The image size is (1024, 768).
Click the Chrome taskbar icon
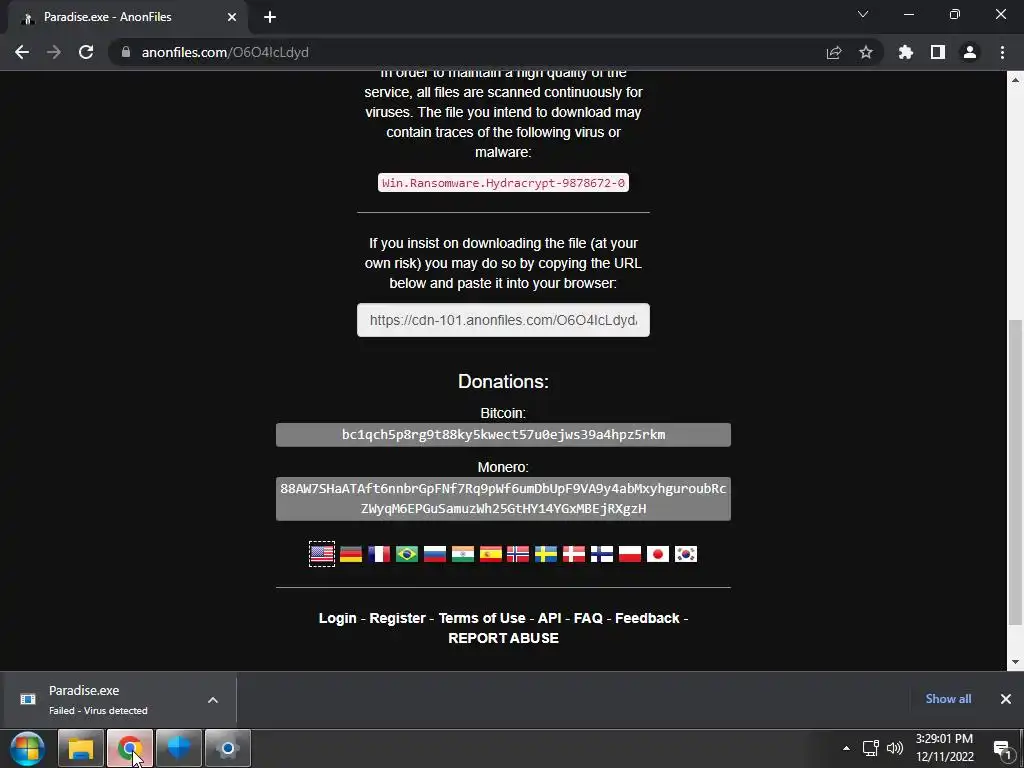pyautogui.click(x=130, y=748)
